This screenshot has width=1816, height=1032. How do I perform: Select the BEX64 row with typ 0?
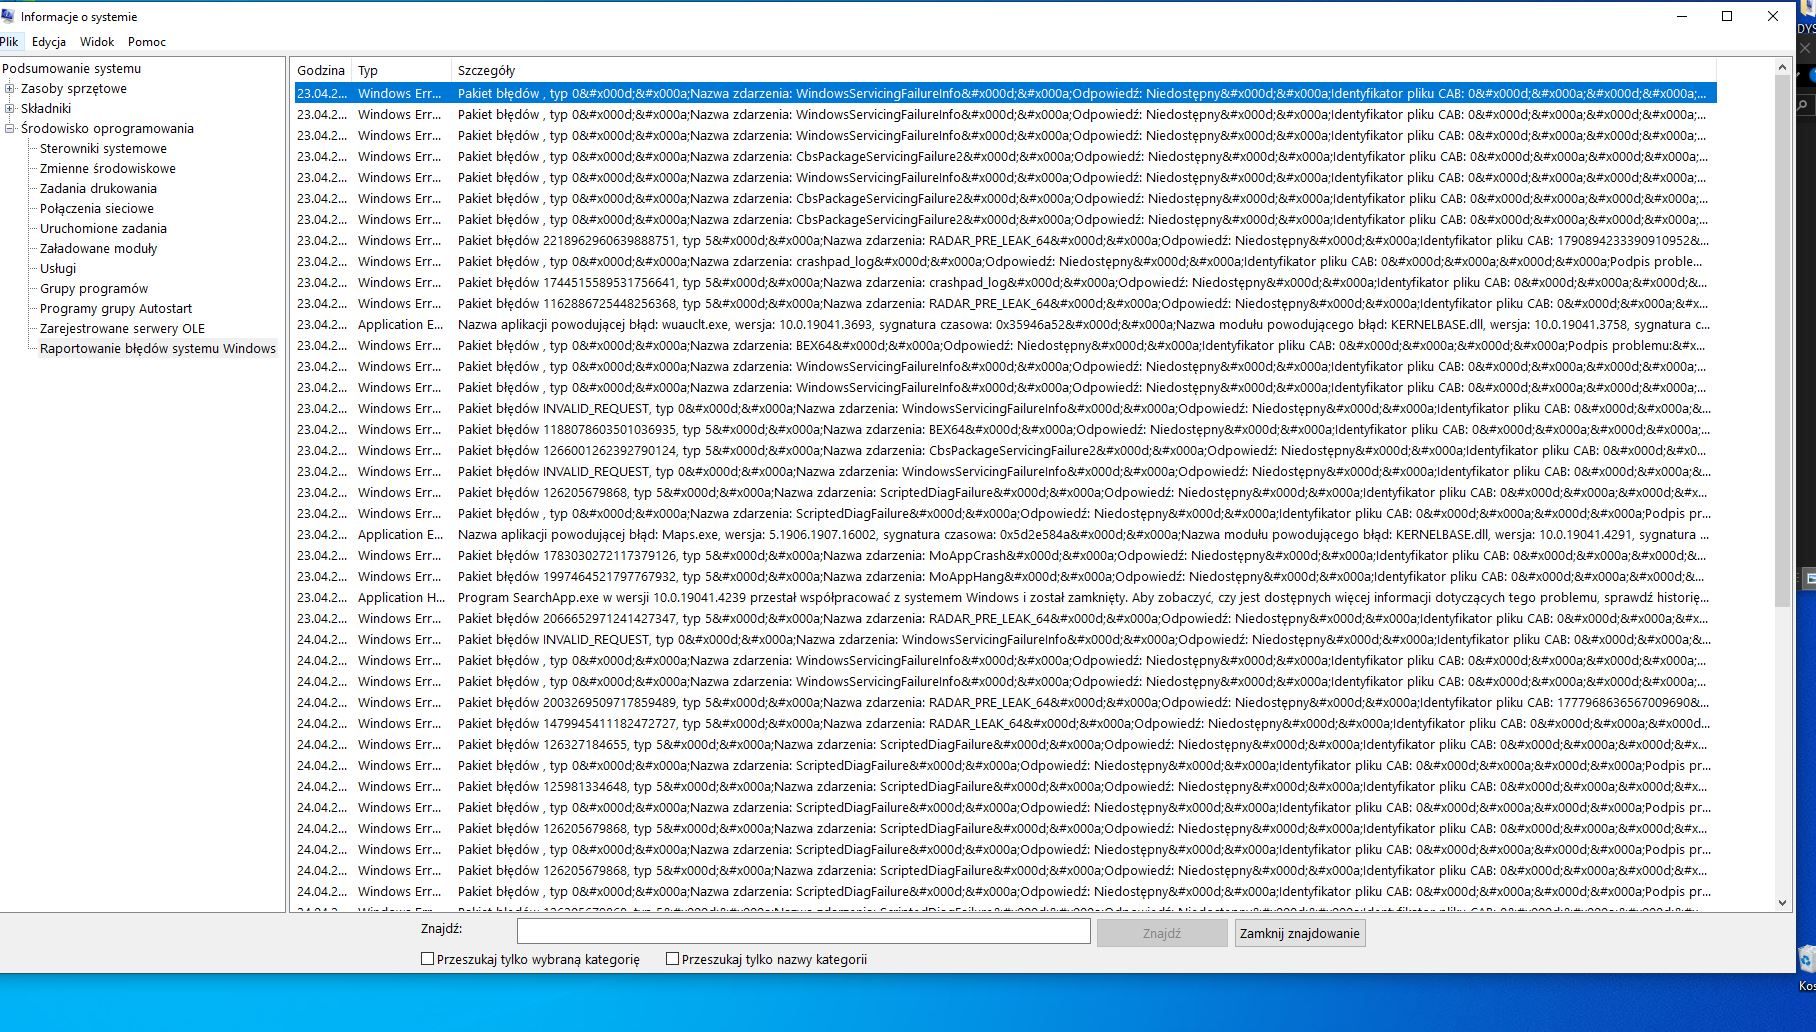point(1005,345)
